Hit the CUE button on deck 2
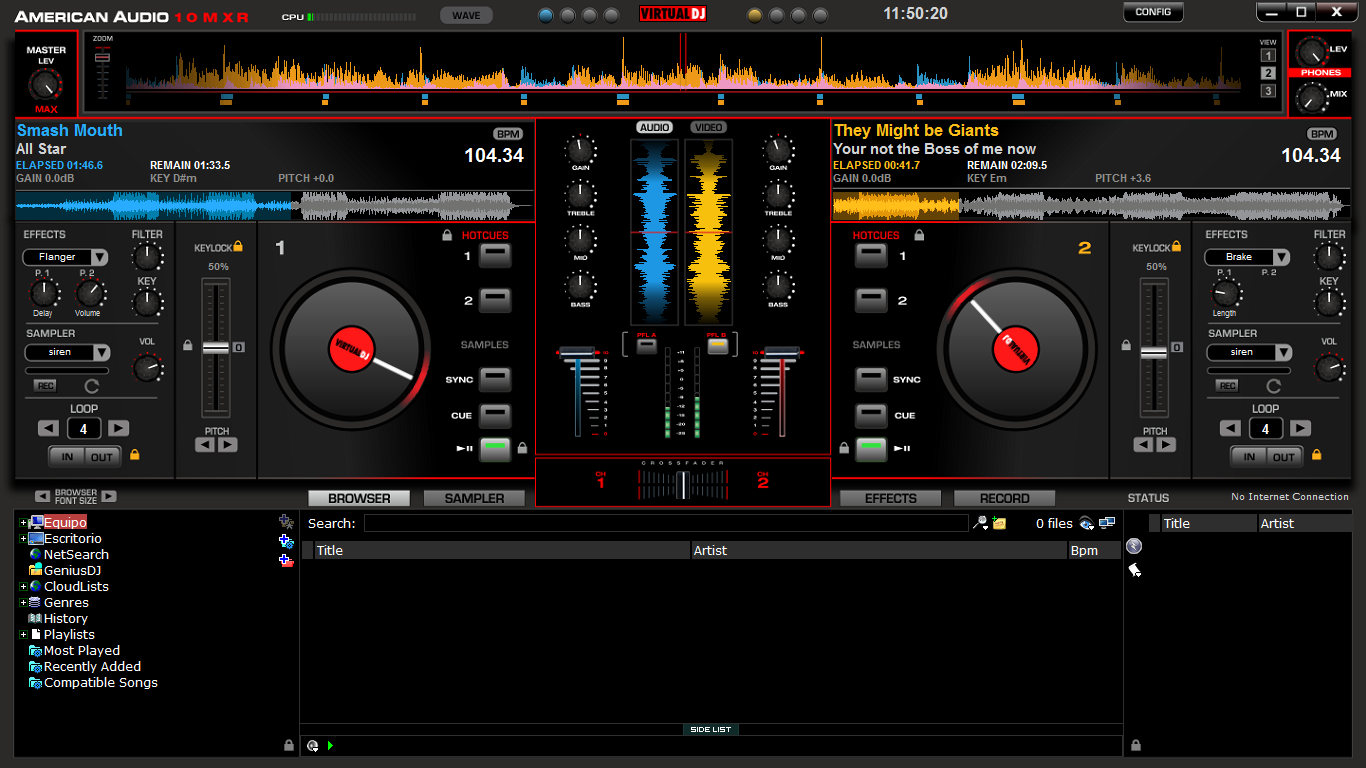The image size is (1366, 768). point(871,415)
